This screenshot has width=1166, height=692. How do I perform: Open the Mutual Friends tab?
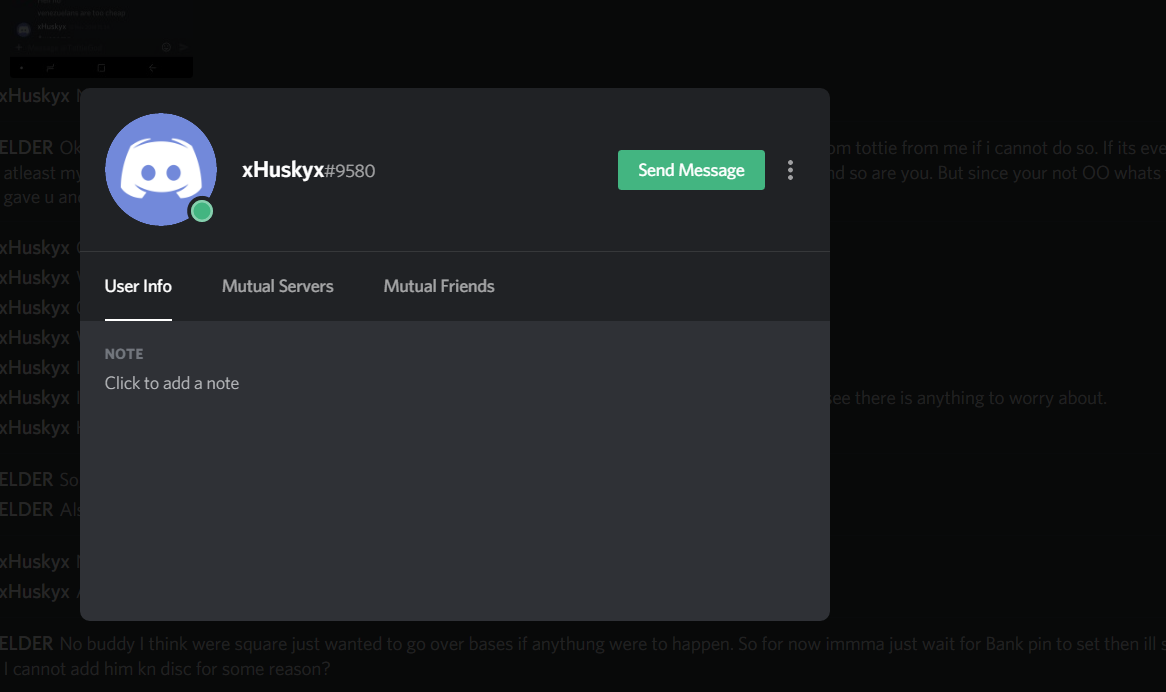tap(439, 286)
